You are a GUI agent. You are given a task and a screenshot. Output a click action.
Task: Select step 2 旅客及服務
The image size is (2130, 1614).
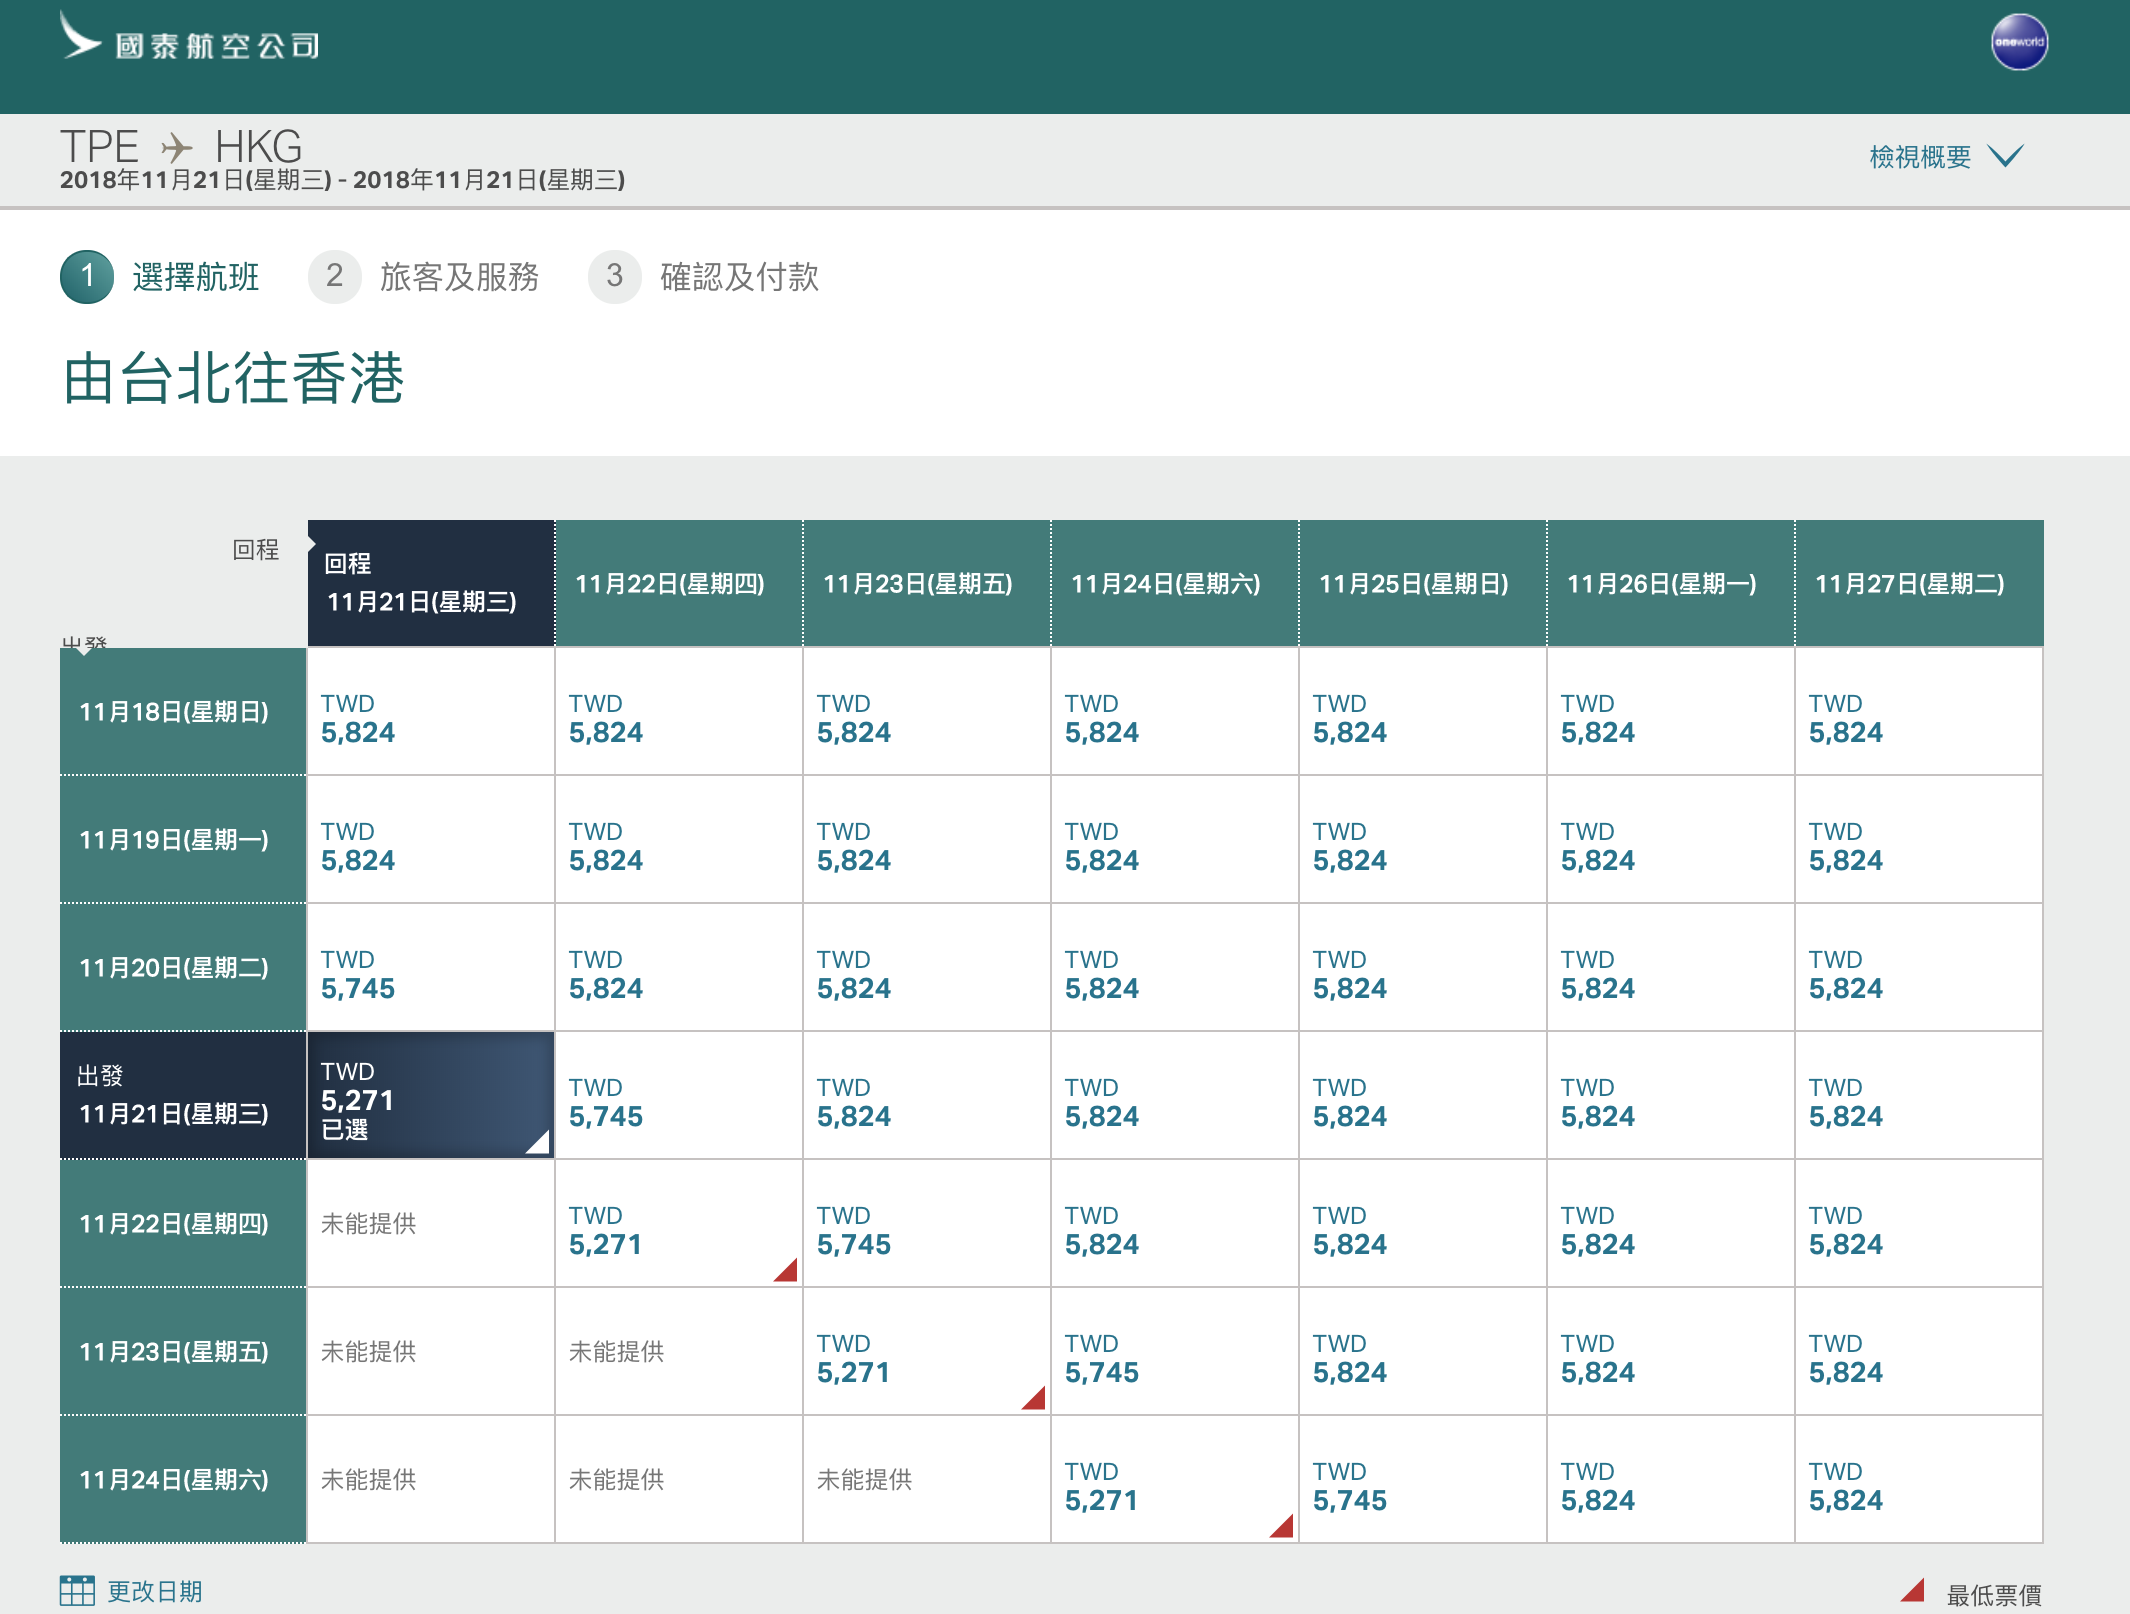(424, 276)
